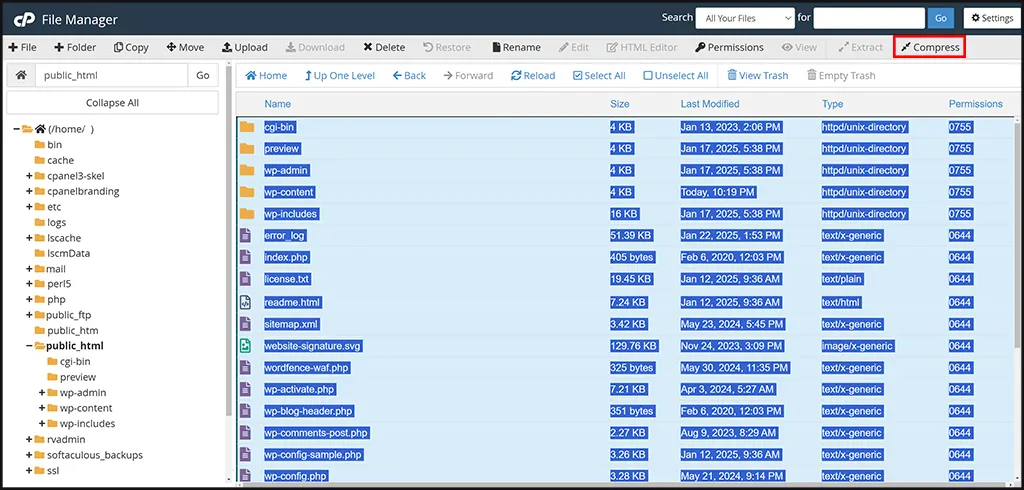Click the HTML Editor toolbar button

pos(642,47)
